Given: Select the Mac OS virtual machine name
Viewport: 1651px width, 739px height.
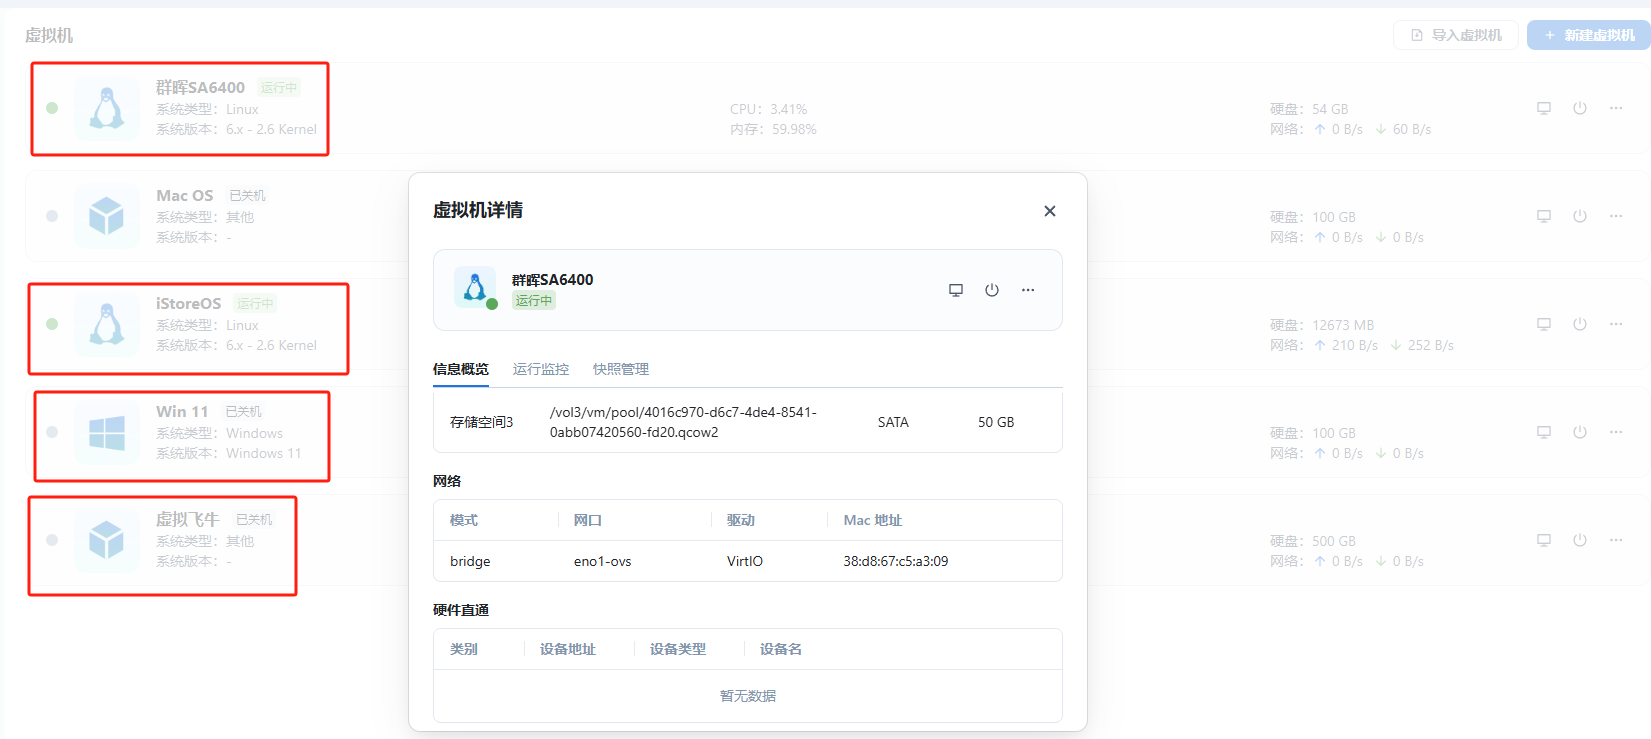Looking at the screenshot, I should [x=185, y=196].
